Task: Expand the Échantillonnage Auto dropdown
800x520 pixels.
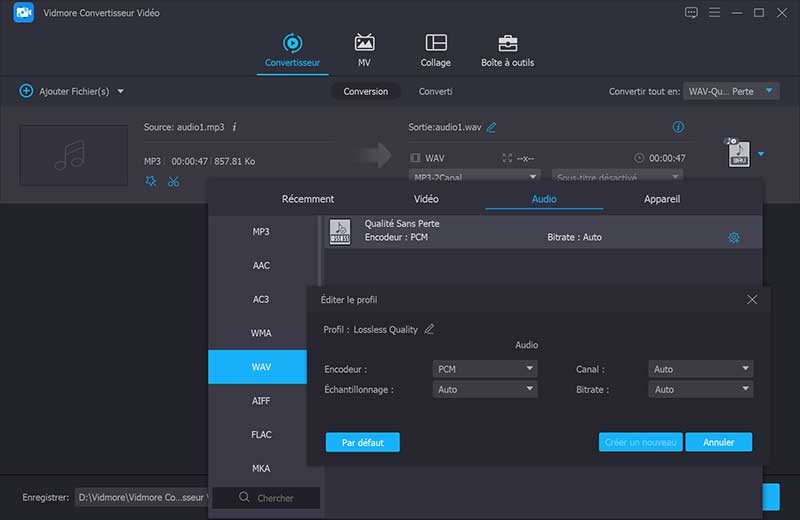Action: [486, 389]
